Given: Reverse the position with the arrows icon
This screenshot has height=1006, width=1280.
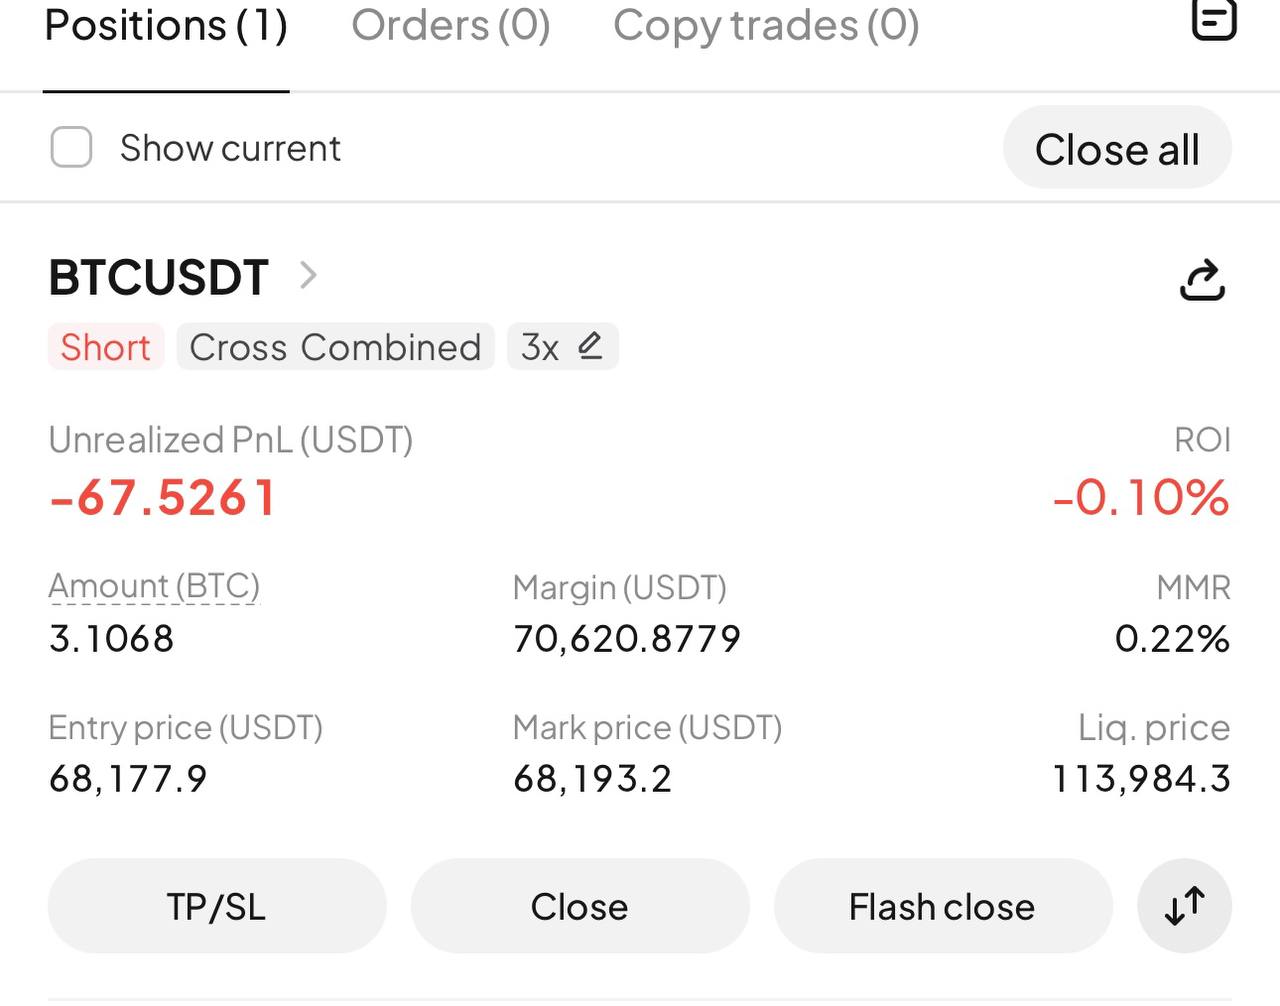Looking at the screenshot, I should pos(1184,906).
